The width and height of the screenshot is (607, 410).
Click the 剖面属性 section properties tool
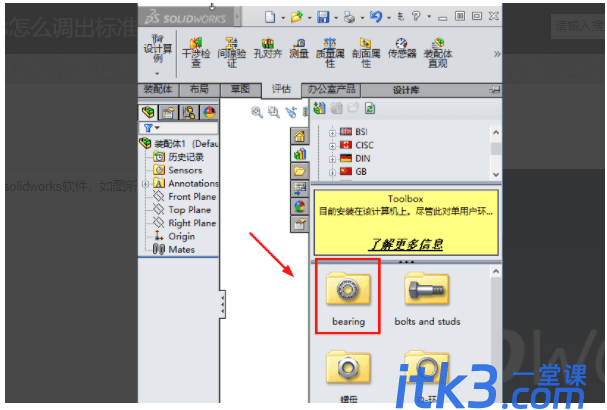pos(366,52)
